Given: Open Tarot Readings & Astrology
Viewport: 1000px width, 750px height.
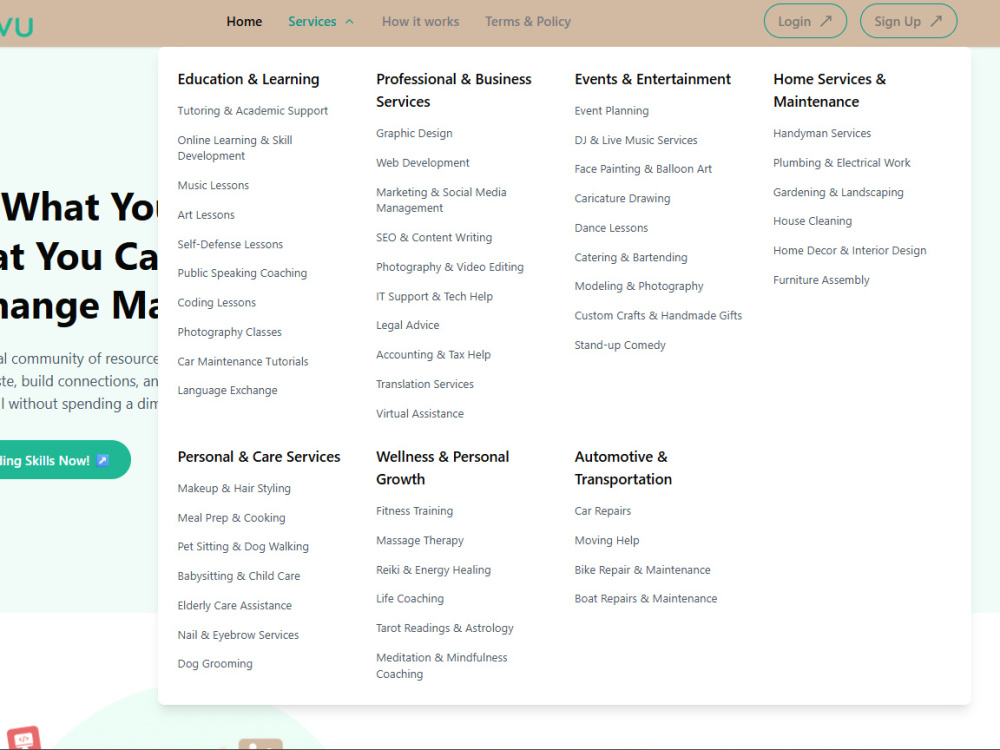Looking at the screenshot, I should click(445, 628).
